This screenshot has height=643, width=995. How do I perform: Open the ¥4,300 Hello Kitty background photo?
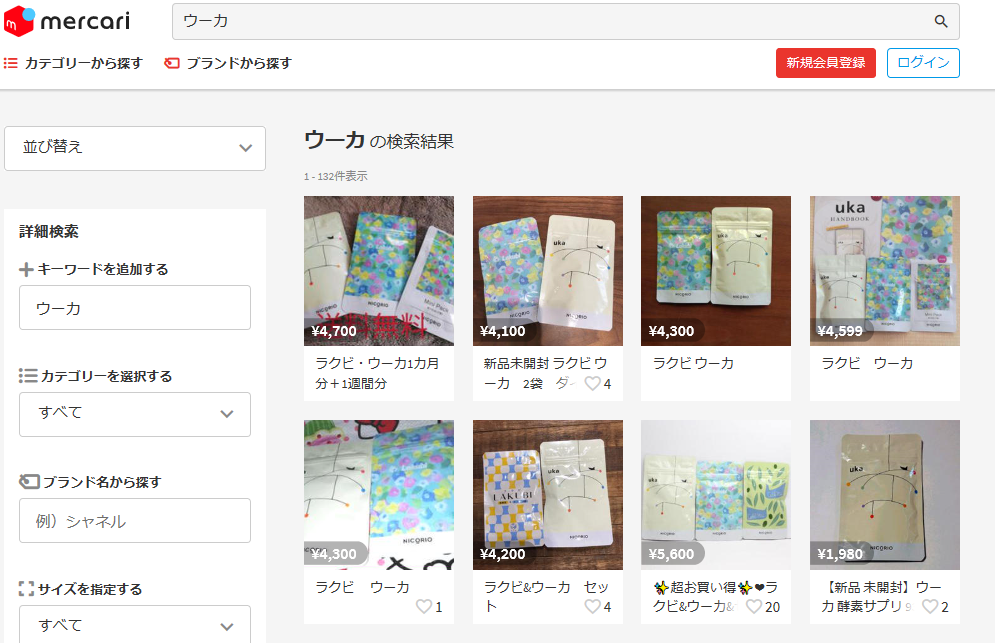tap(379, 494)
